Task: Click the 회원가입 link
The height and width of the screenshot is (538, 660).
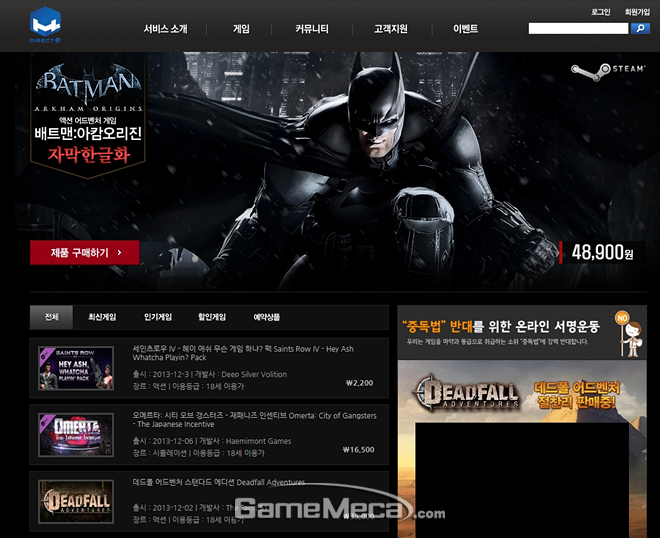Action: pos(637,12)
